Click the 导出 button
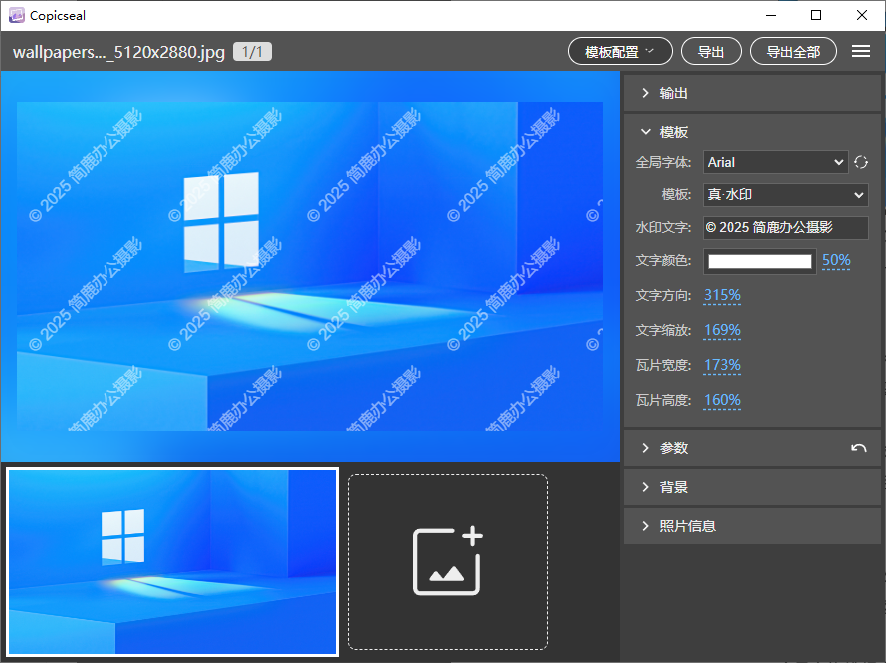Screen dimensions: 886x663 tap(711, 52)
